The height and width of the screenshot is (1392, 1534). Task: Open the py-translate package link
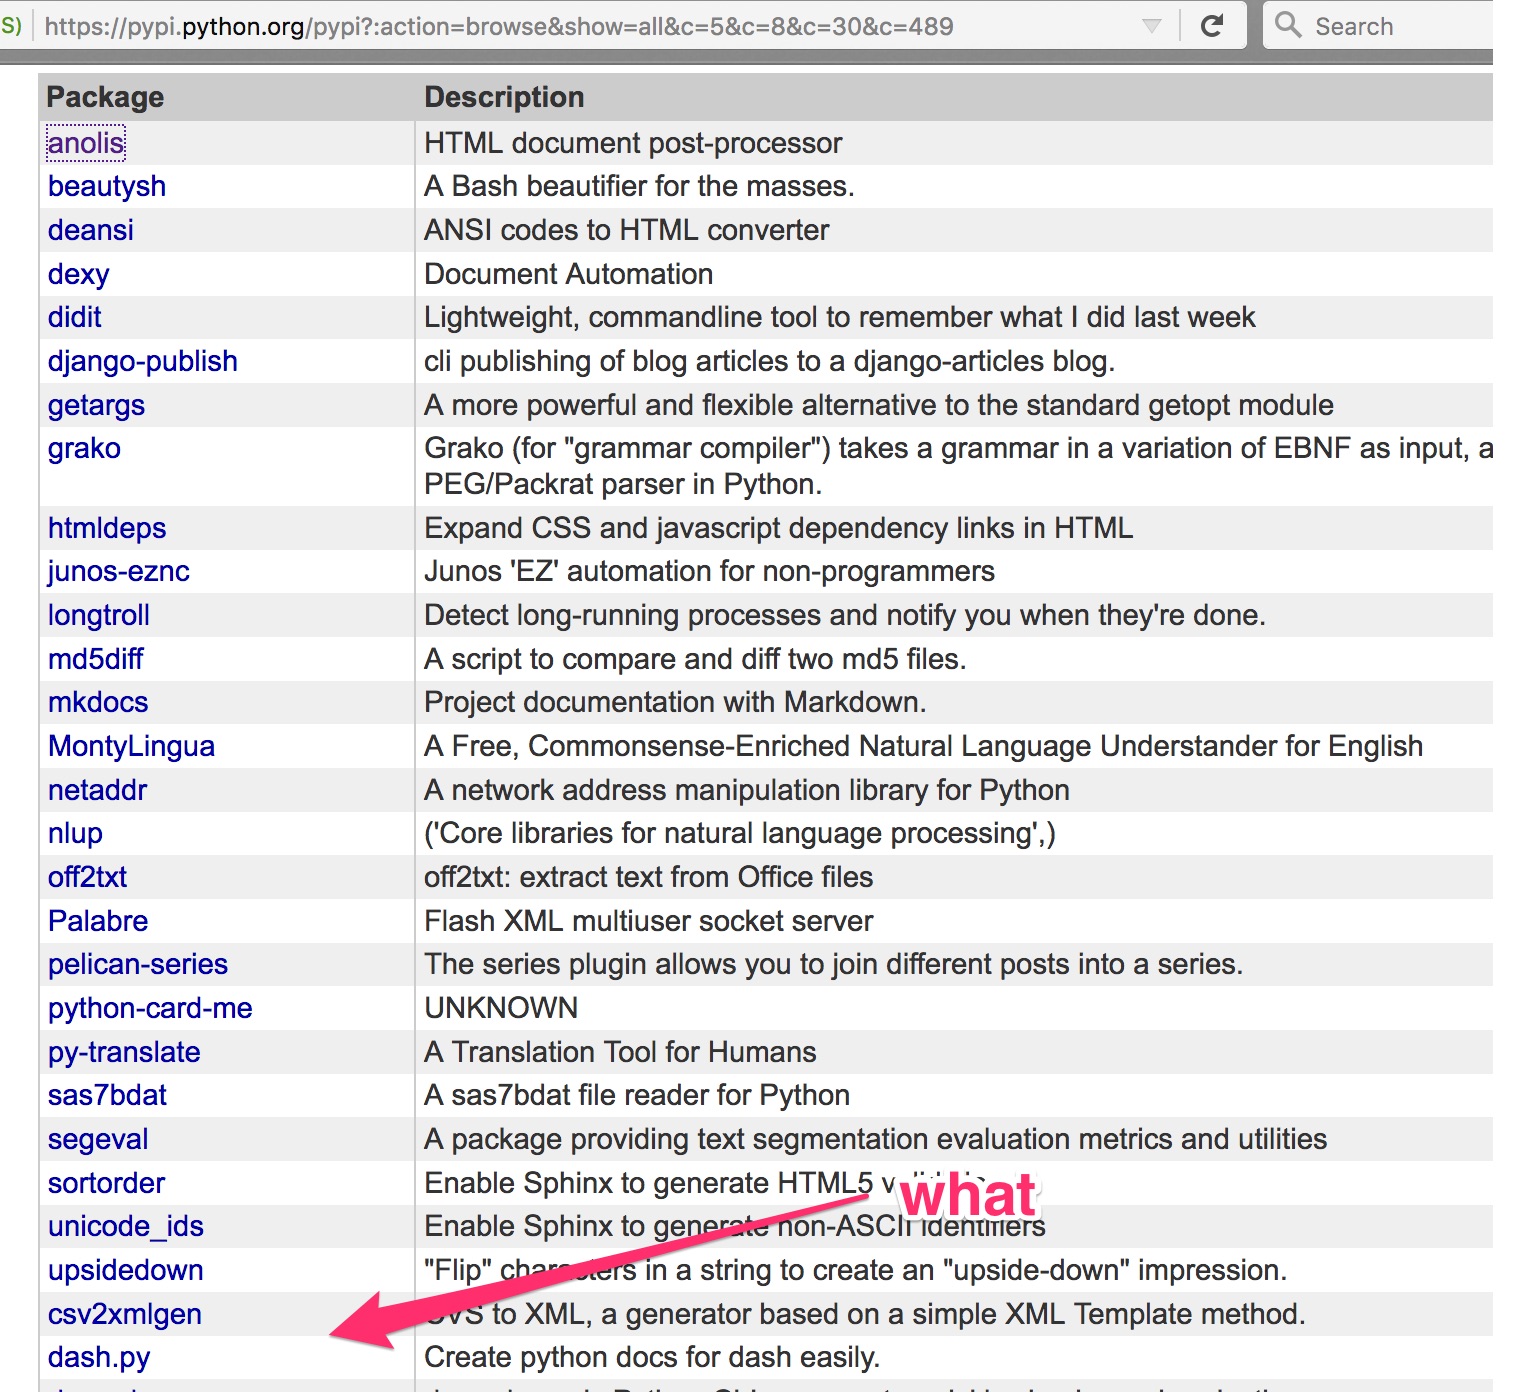coord(124,1052)
